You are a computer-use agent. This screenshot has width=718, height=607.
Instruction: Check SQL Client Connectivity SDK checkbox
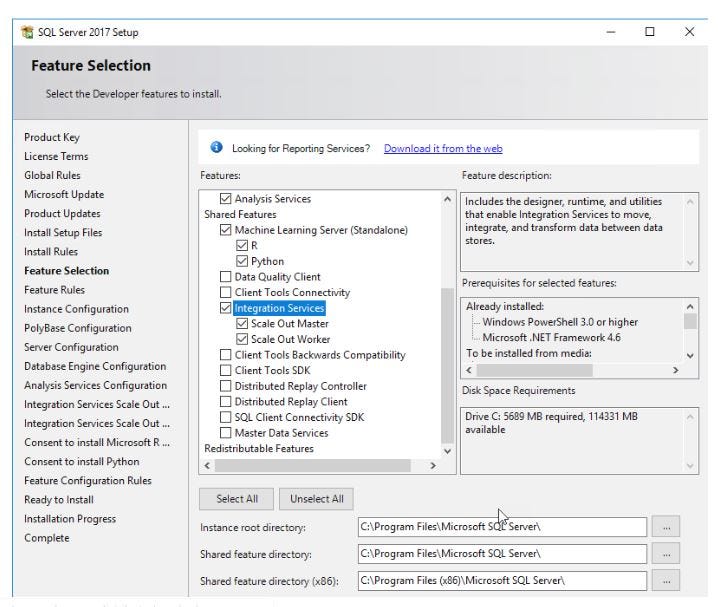click(x=225, y=417)
